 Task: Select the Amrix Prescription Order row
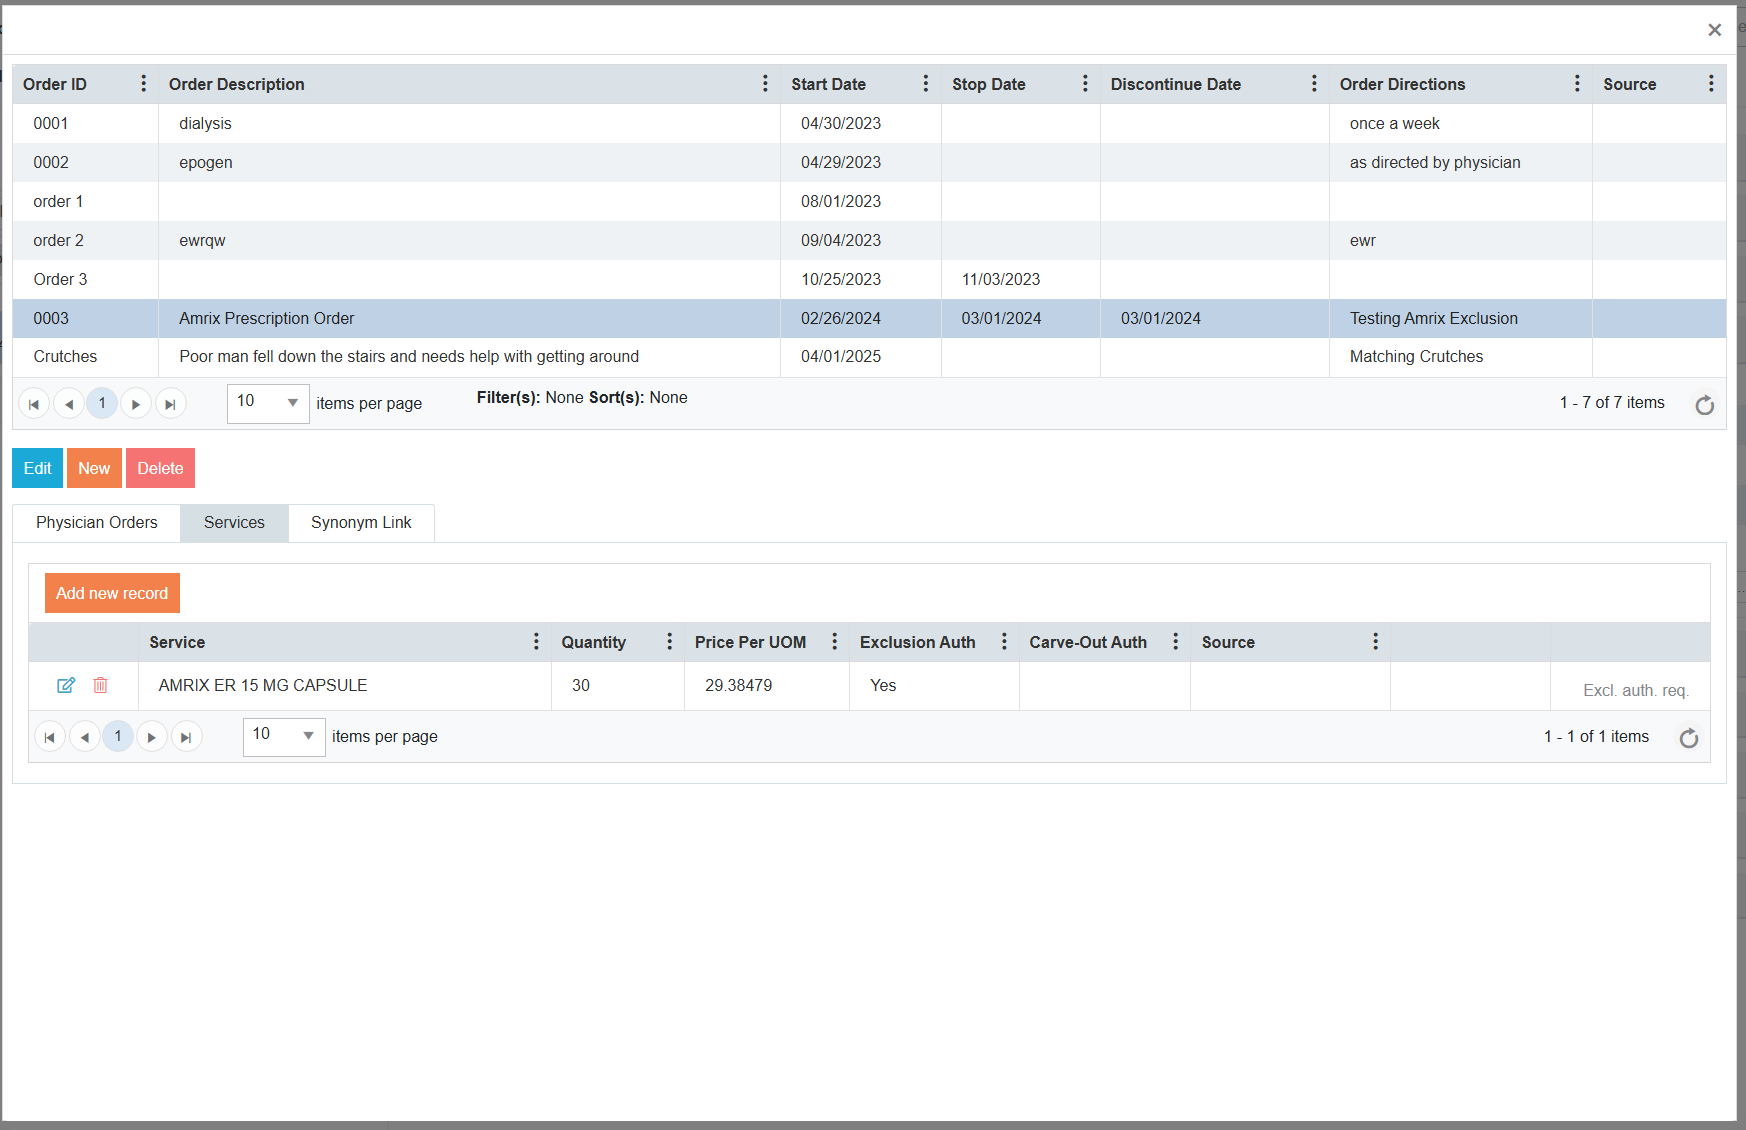pyautogui.click(x=869, y=318)
